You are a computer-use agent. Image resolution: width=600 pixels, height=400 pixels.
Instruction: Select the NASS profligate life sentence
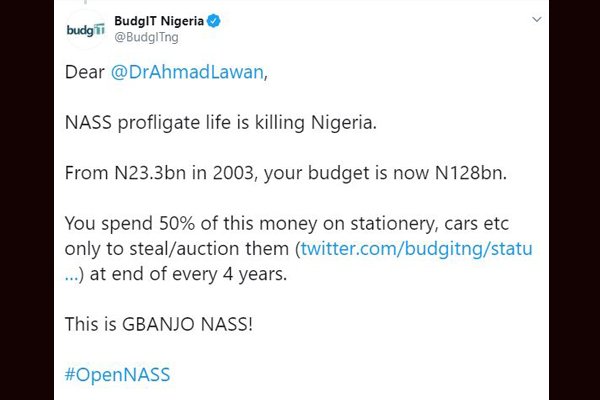(221, 123)
